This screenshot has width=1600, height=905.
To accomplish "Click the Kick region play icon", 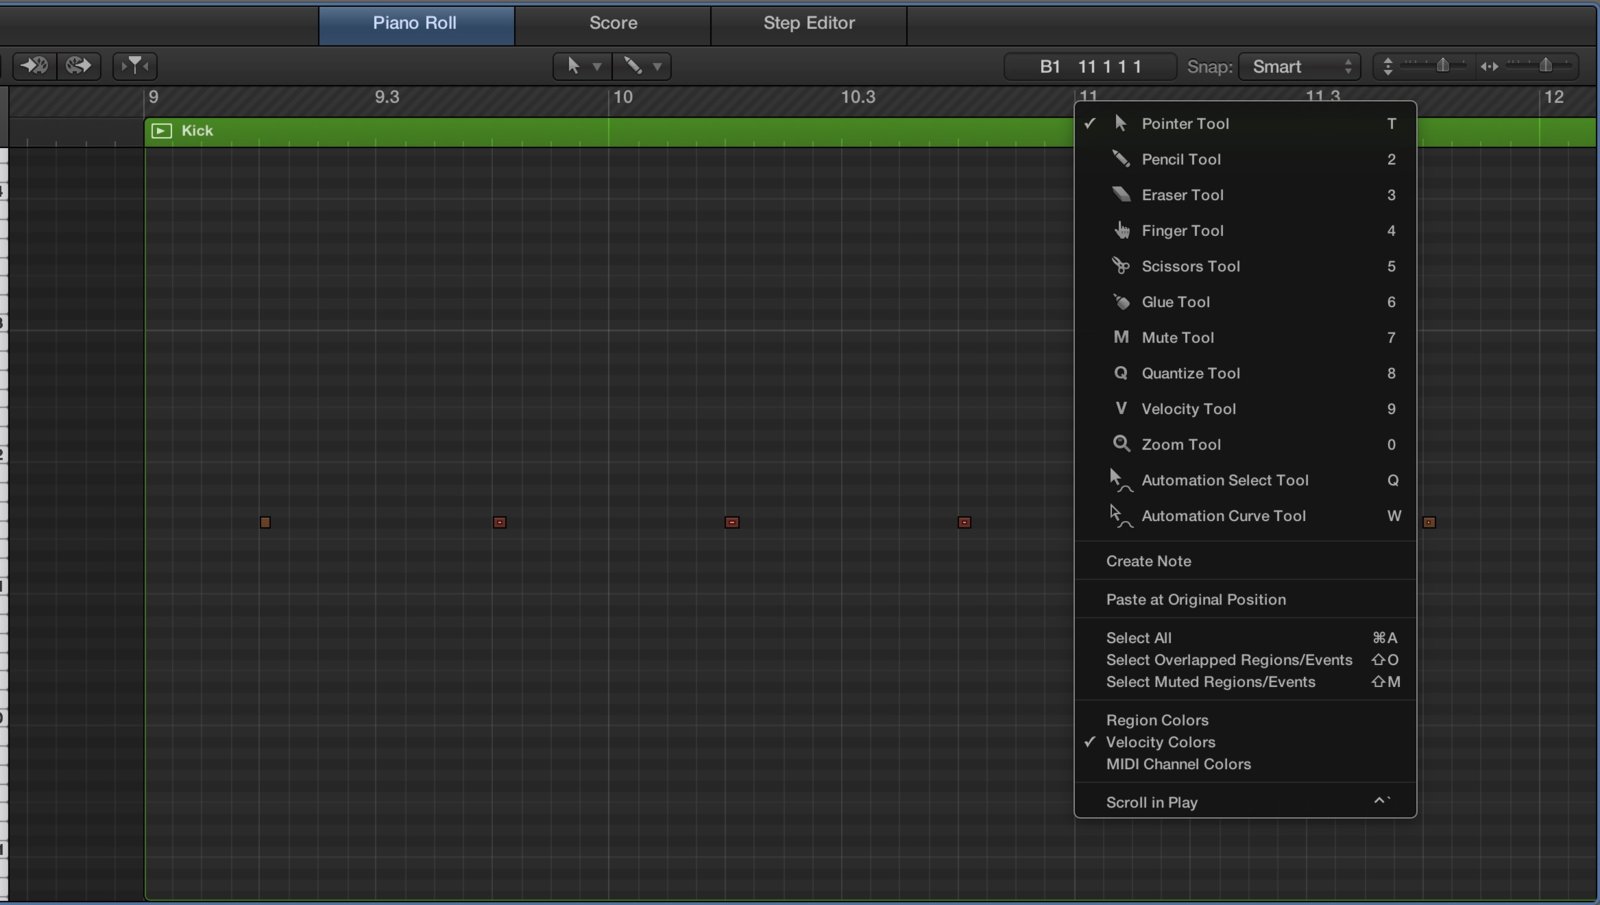I will [162, 131].
